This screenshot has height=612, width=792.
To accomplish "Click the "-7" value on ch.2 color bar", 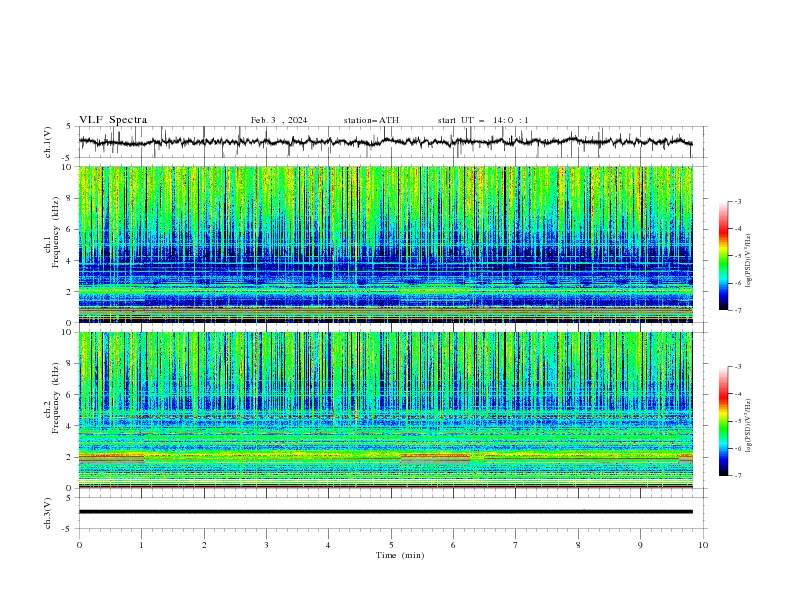I will point(738,476).
